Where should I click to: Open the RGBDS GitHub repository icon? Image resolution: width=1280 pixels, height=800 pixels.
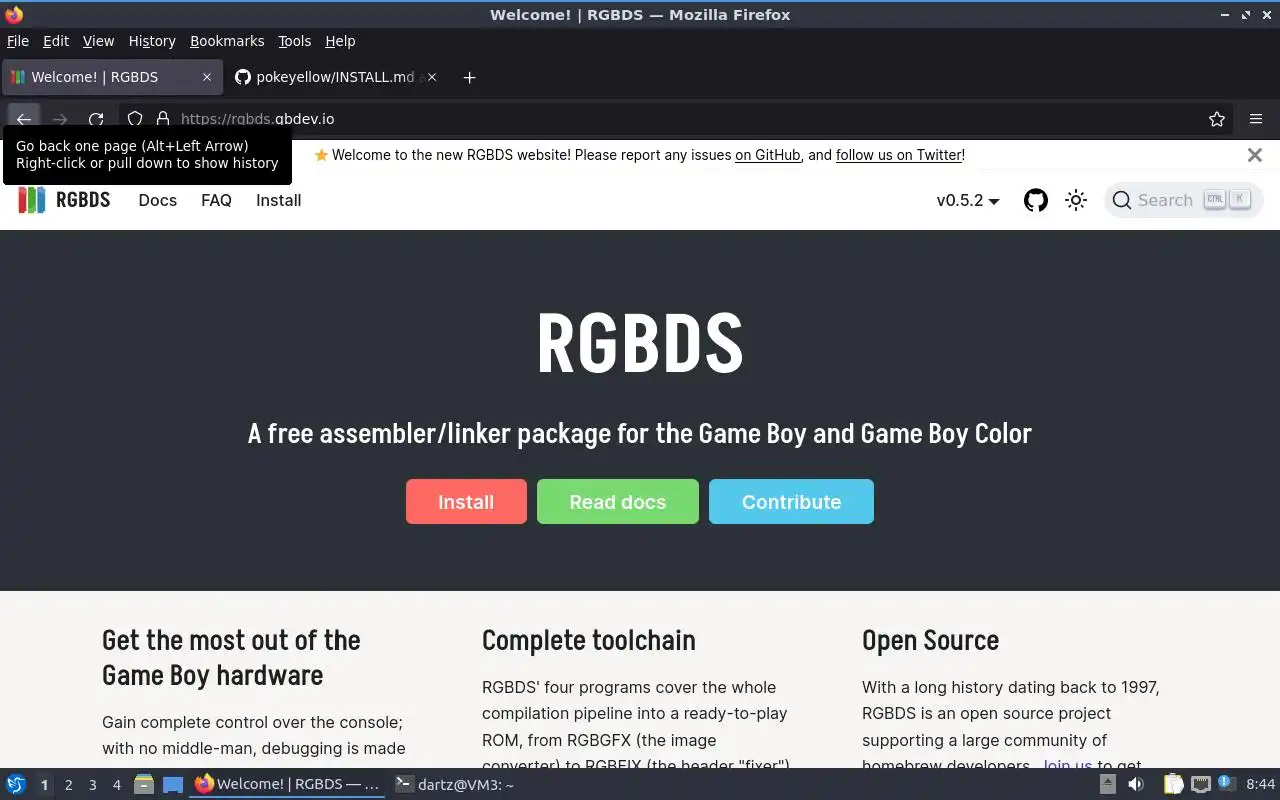(1036, 200)
